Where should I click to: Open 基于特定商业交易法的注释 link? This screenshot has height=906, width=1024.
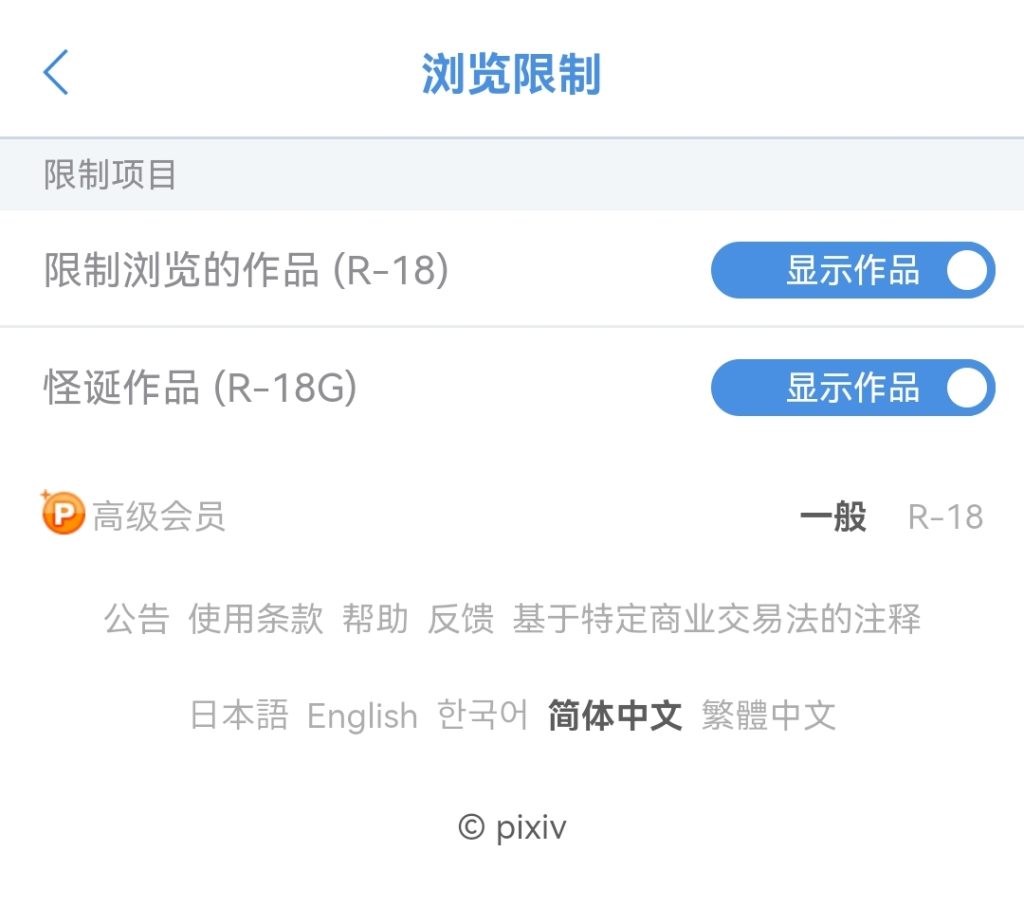click(x=716, y=619)
